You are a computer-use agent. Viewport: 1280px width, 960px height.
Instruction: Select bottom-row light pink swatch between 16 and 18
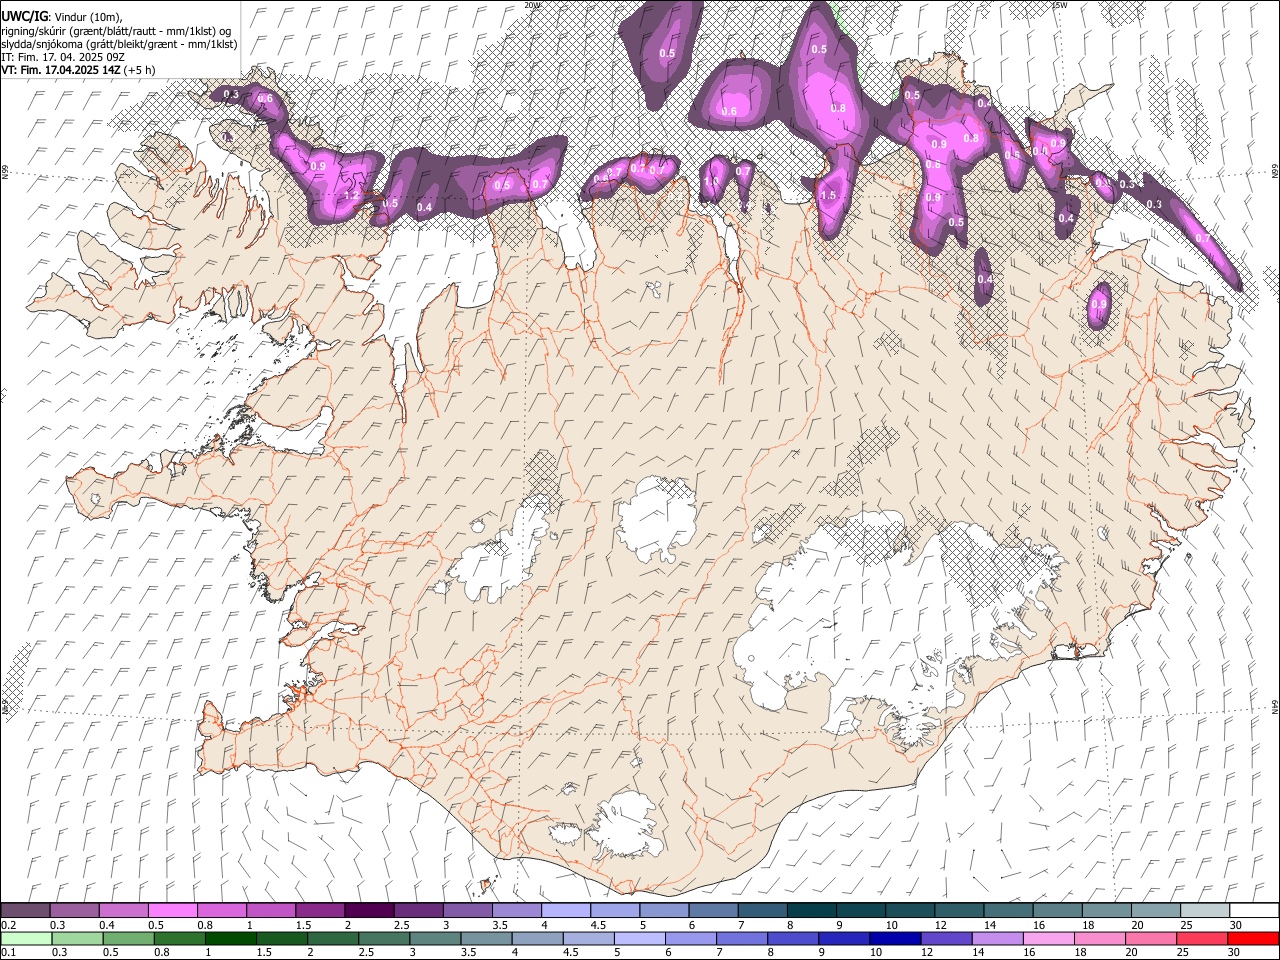tap(1048, 938)
